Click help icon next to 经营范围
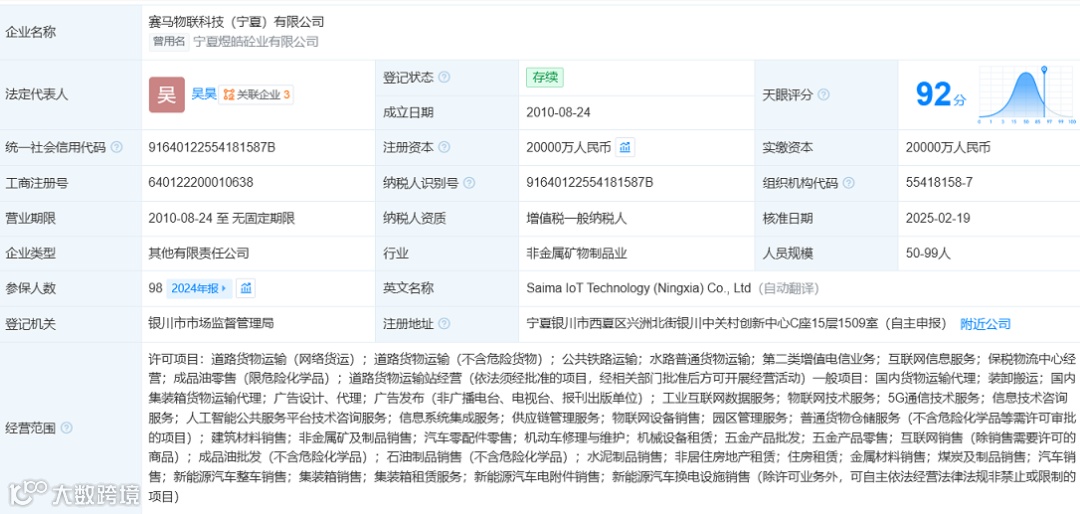This screenshot has width=1080, height=514. coord(66,428)
